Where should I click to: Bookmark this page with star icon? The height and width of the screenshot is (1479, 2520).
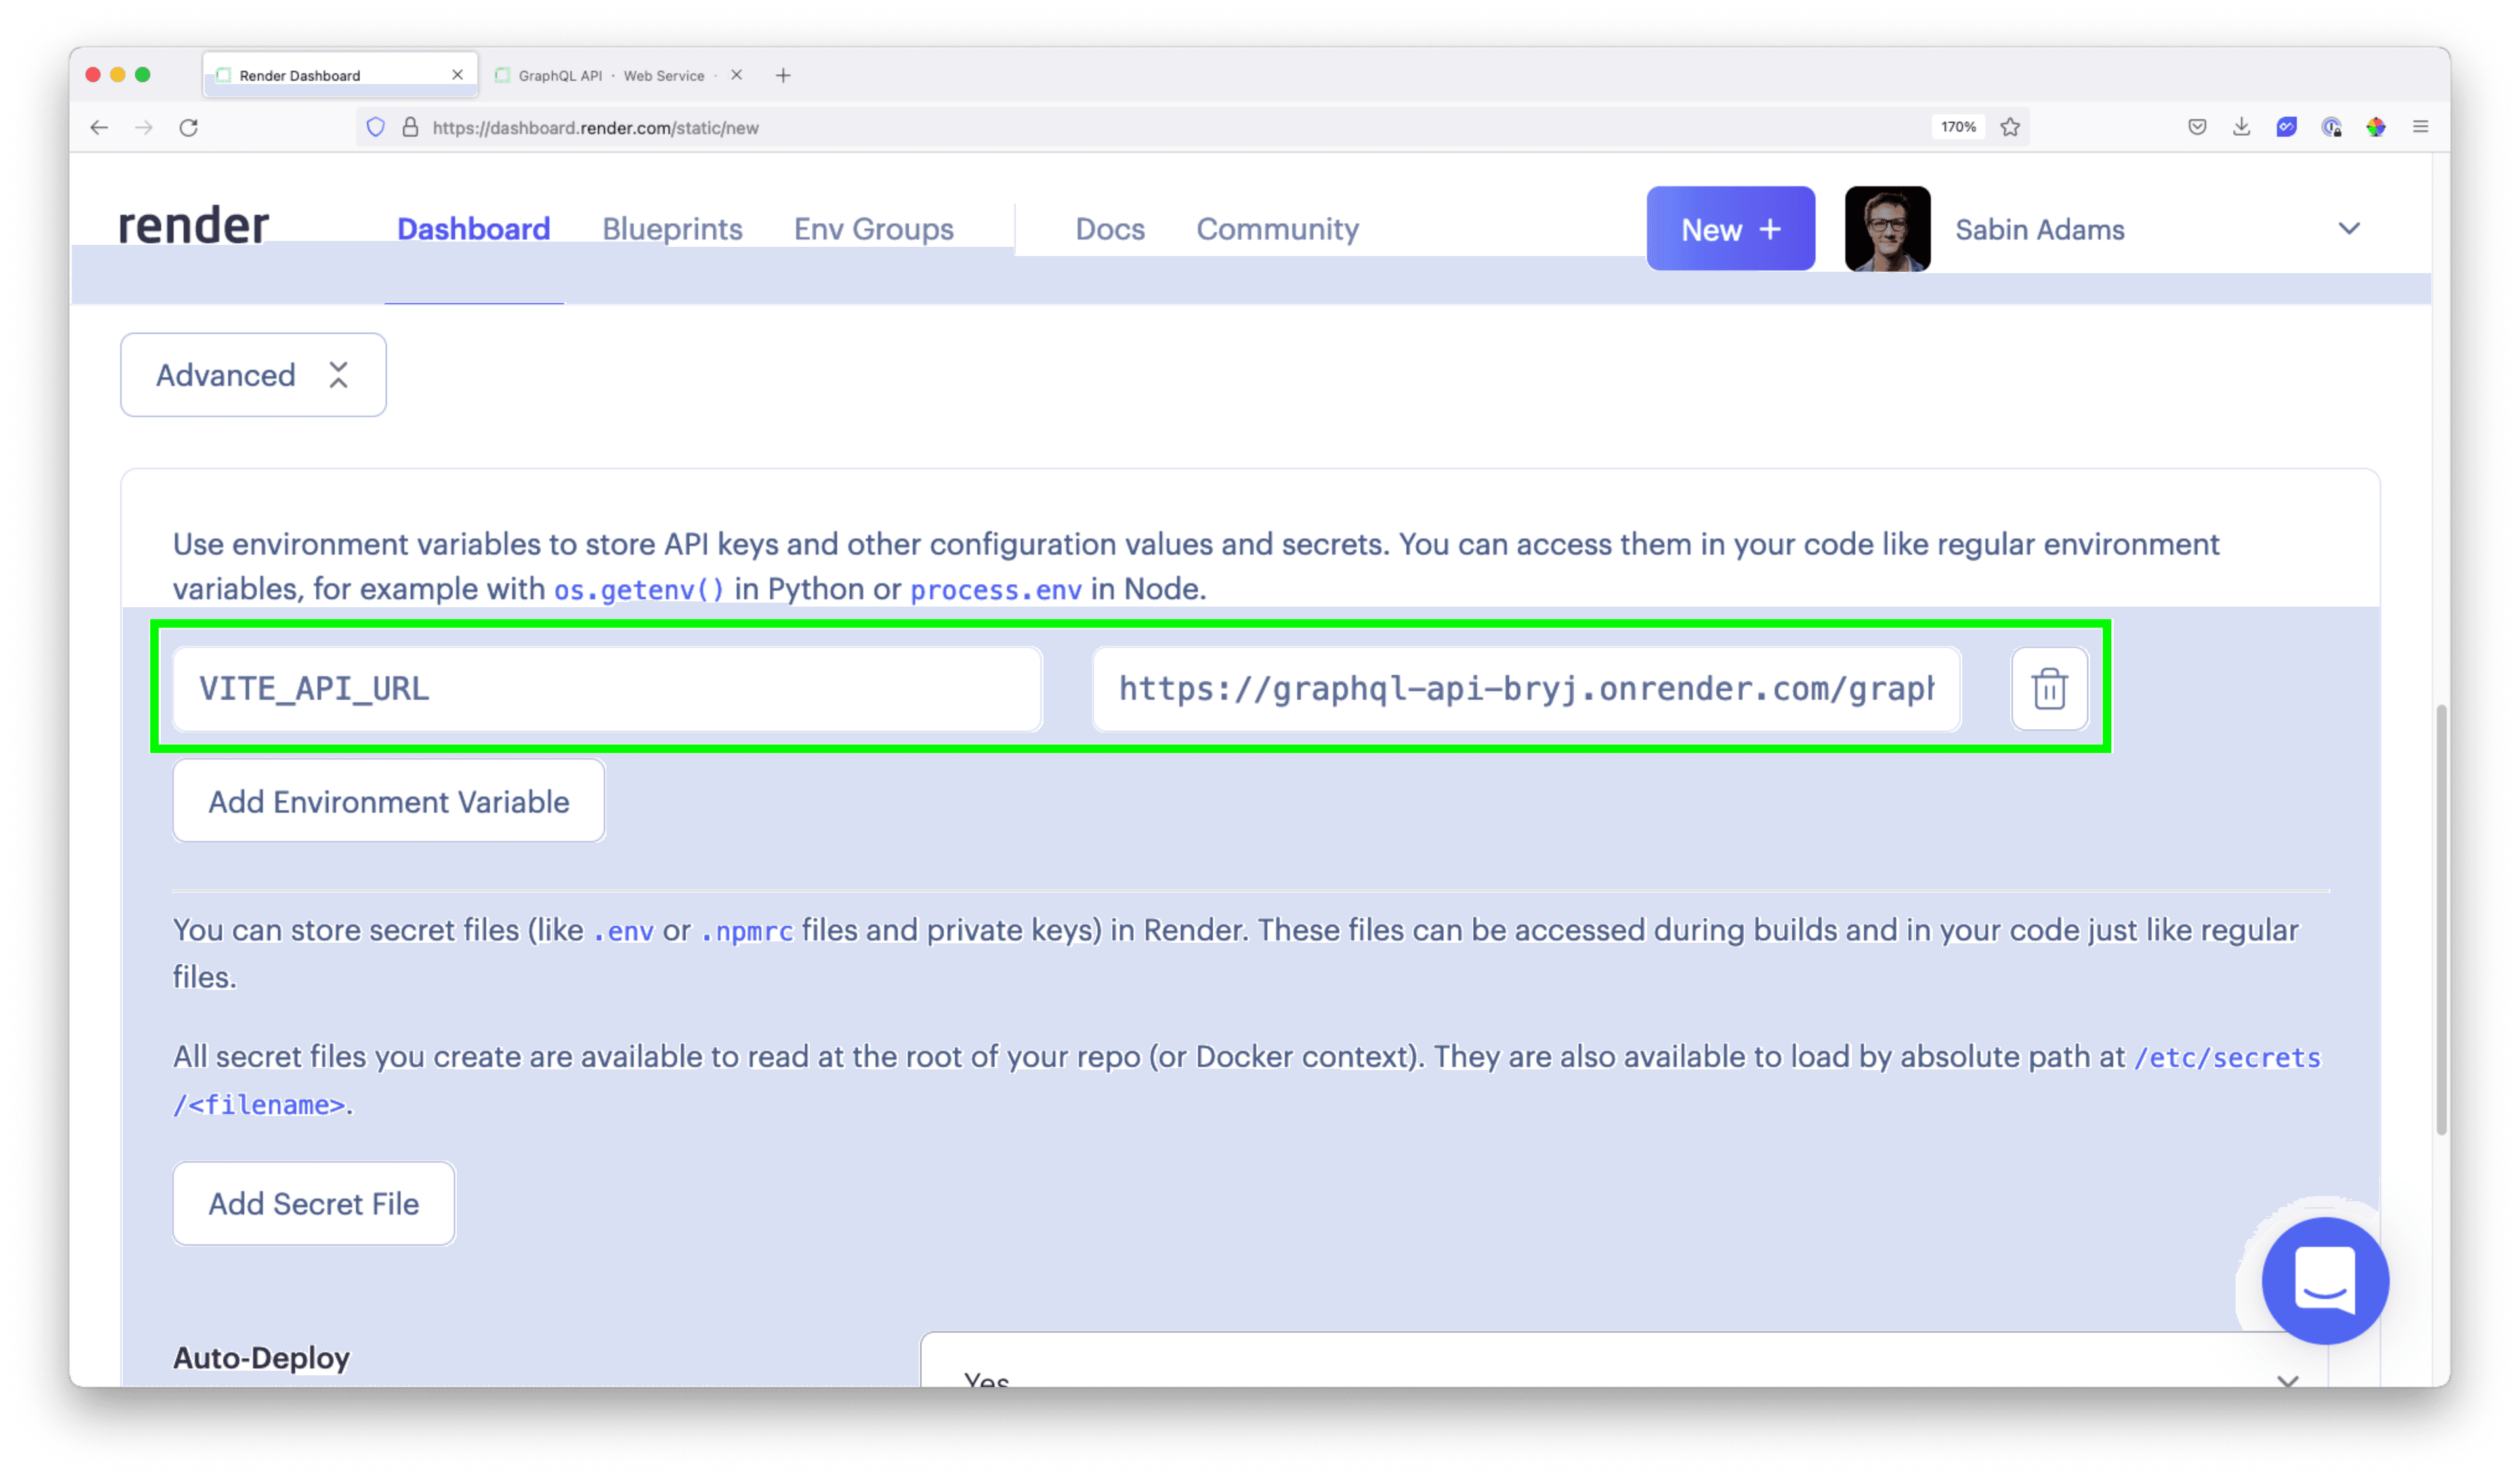coord(2010,127)
